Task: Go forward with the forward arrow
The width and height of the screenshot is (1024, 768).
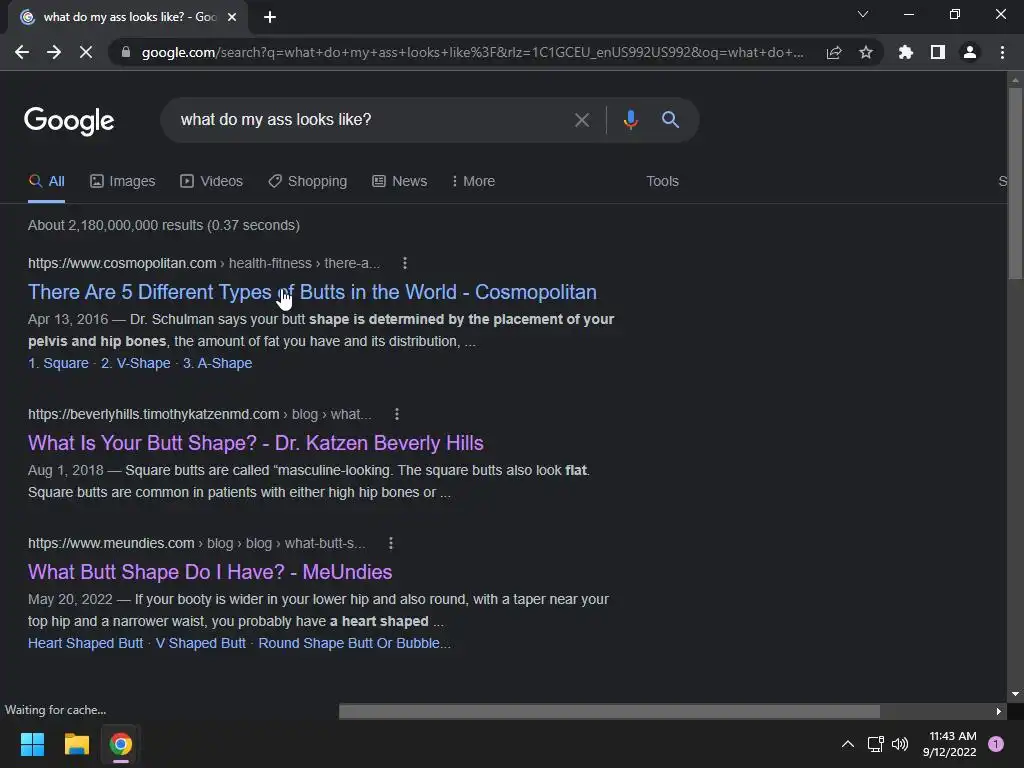Action: click(54, 52)
